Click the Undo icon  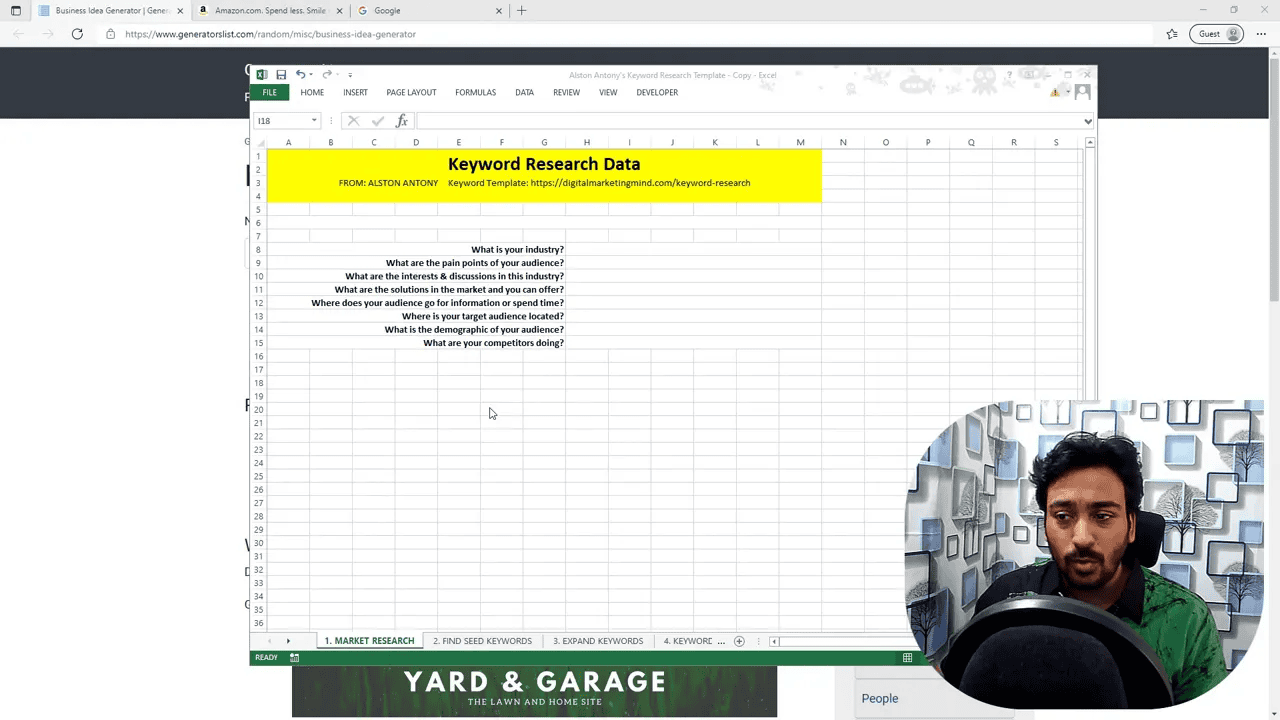(x=300, y=74)
